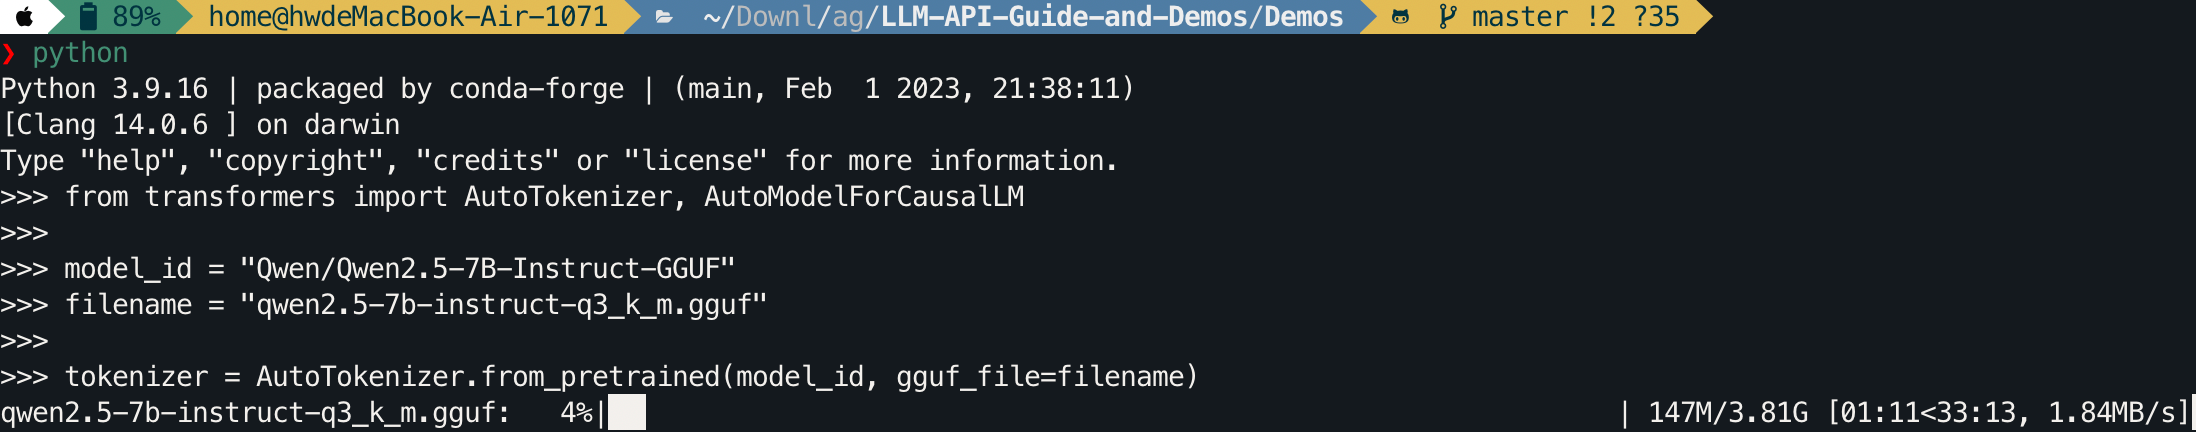Click the AutoTokenizer.from_pretrained call
This screenshot has width=2196, height=432.
tap(728, 376)
